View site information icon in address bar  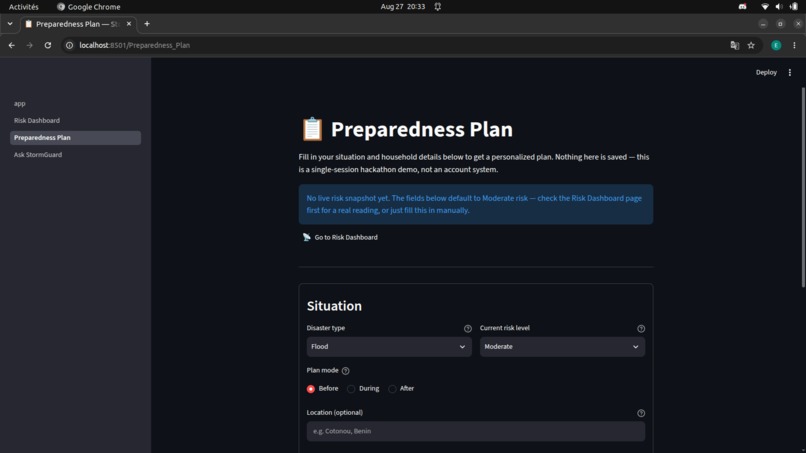tap(69, 45)
